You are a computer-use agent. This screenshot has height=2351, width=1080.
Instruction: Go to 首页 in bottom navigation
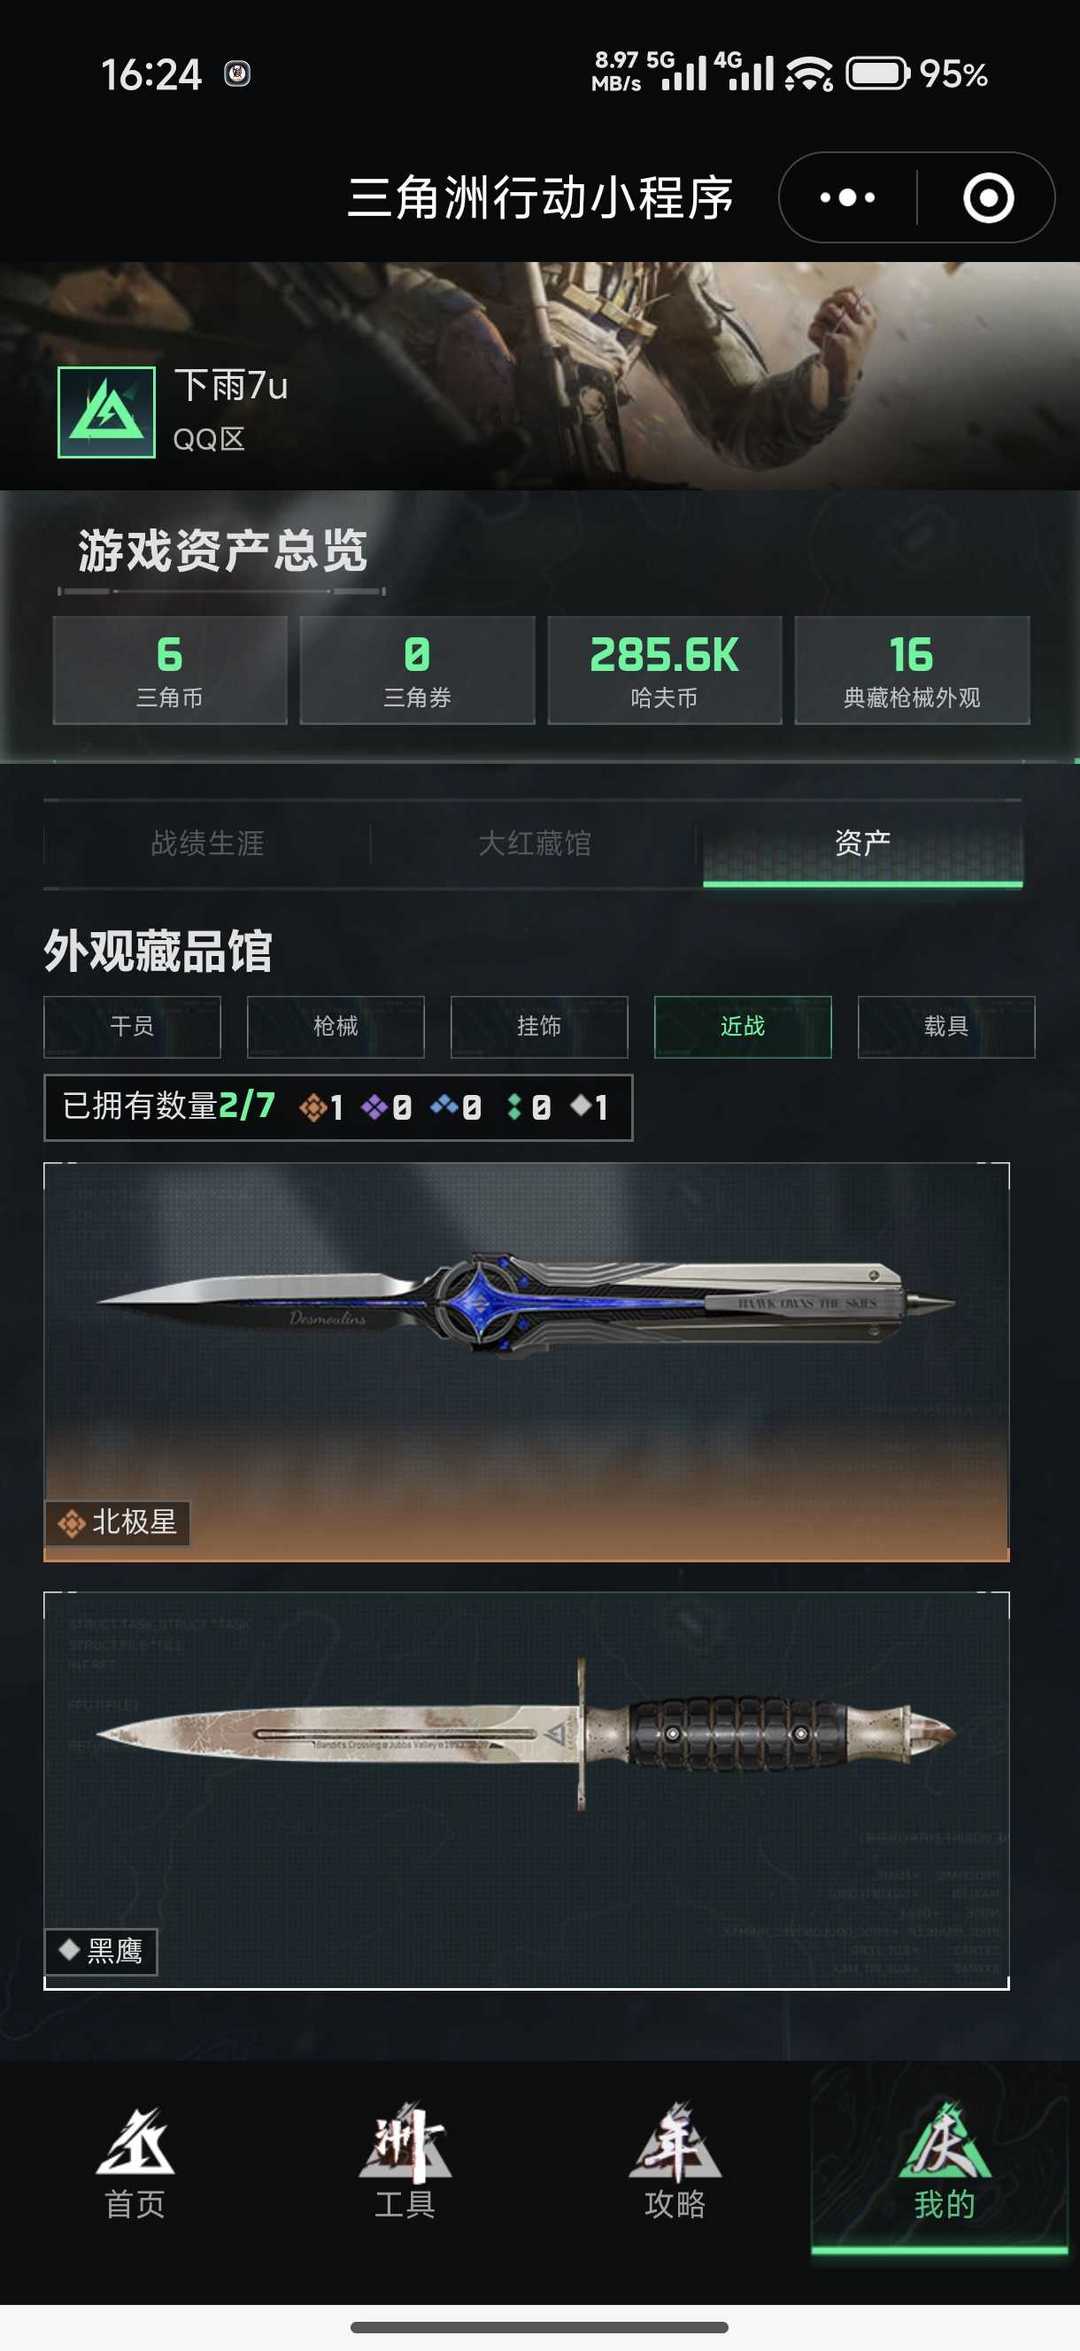(135, 2163)
